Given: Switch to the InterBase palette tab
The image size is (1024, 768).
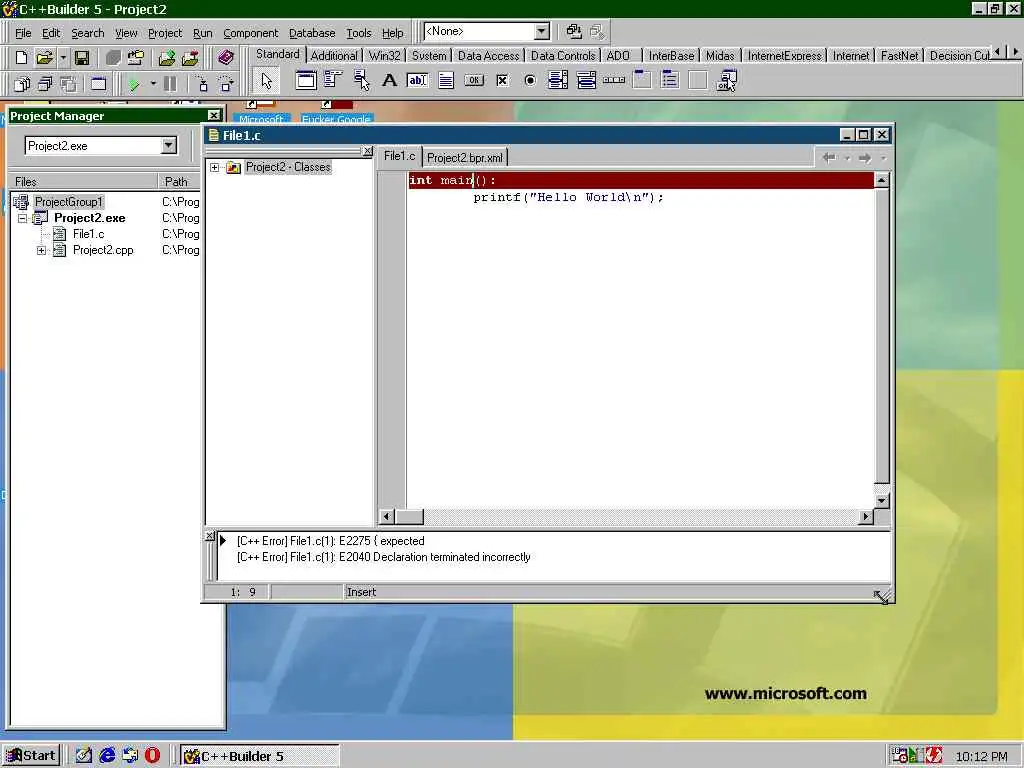Looking at the screenshot, I should click(x=671, y=56).
